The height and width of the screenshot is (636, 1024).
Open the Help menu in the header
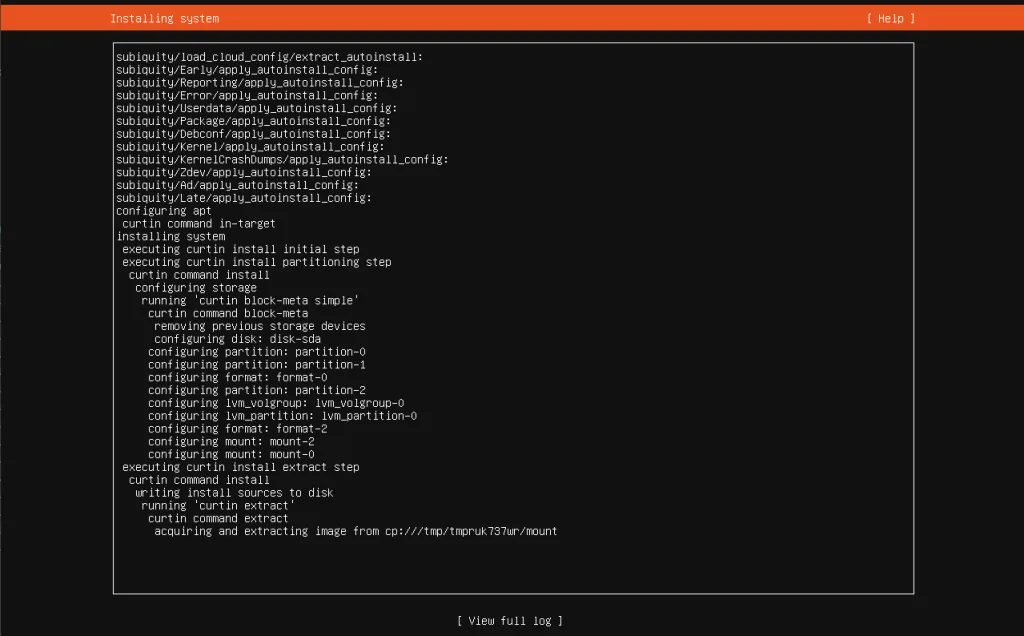tap(891, 18)
